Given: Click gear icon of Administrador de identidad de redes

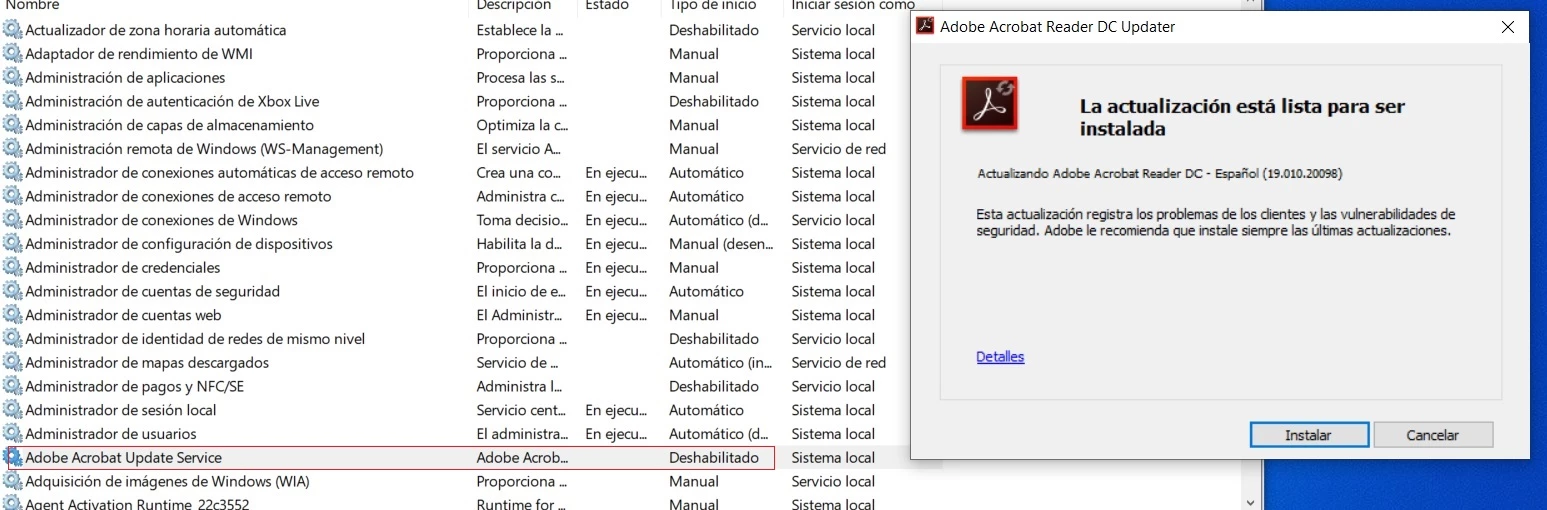Looking at the screenshot, I should tap(12, 339).
